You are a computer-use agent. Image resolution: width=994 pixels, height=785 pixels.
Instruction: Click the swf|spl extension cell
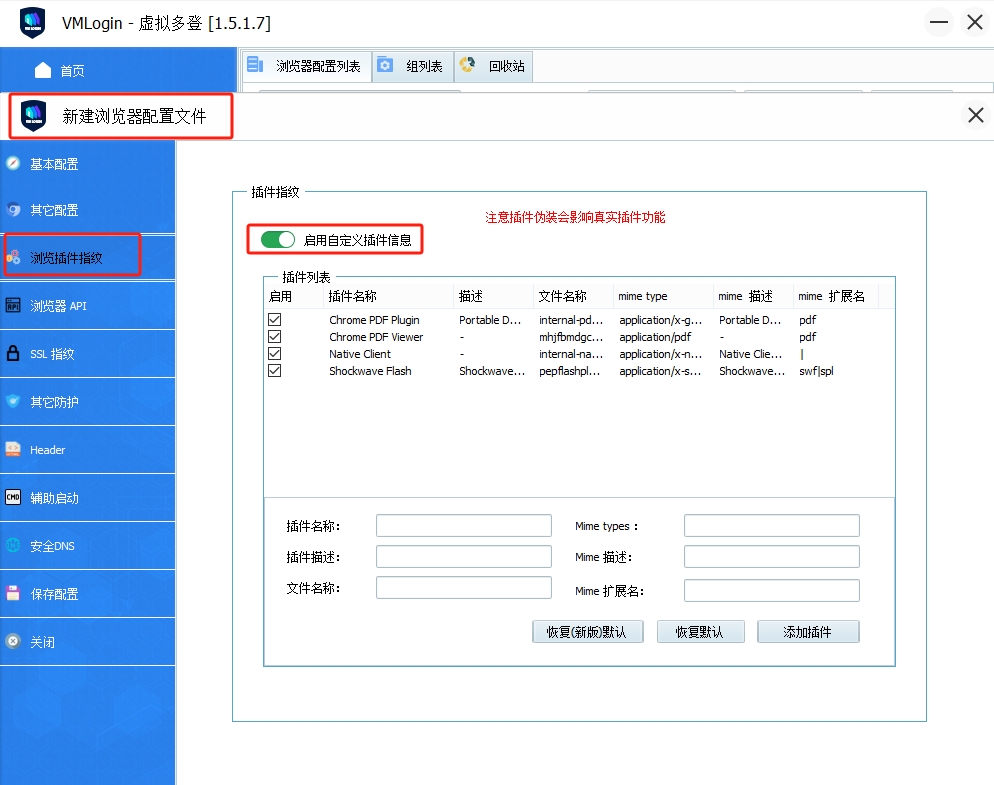(816, 371)
